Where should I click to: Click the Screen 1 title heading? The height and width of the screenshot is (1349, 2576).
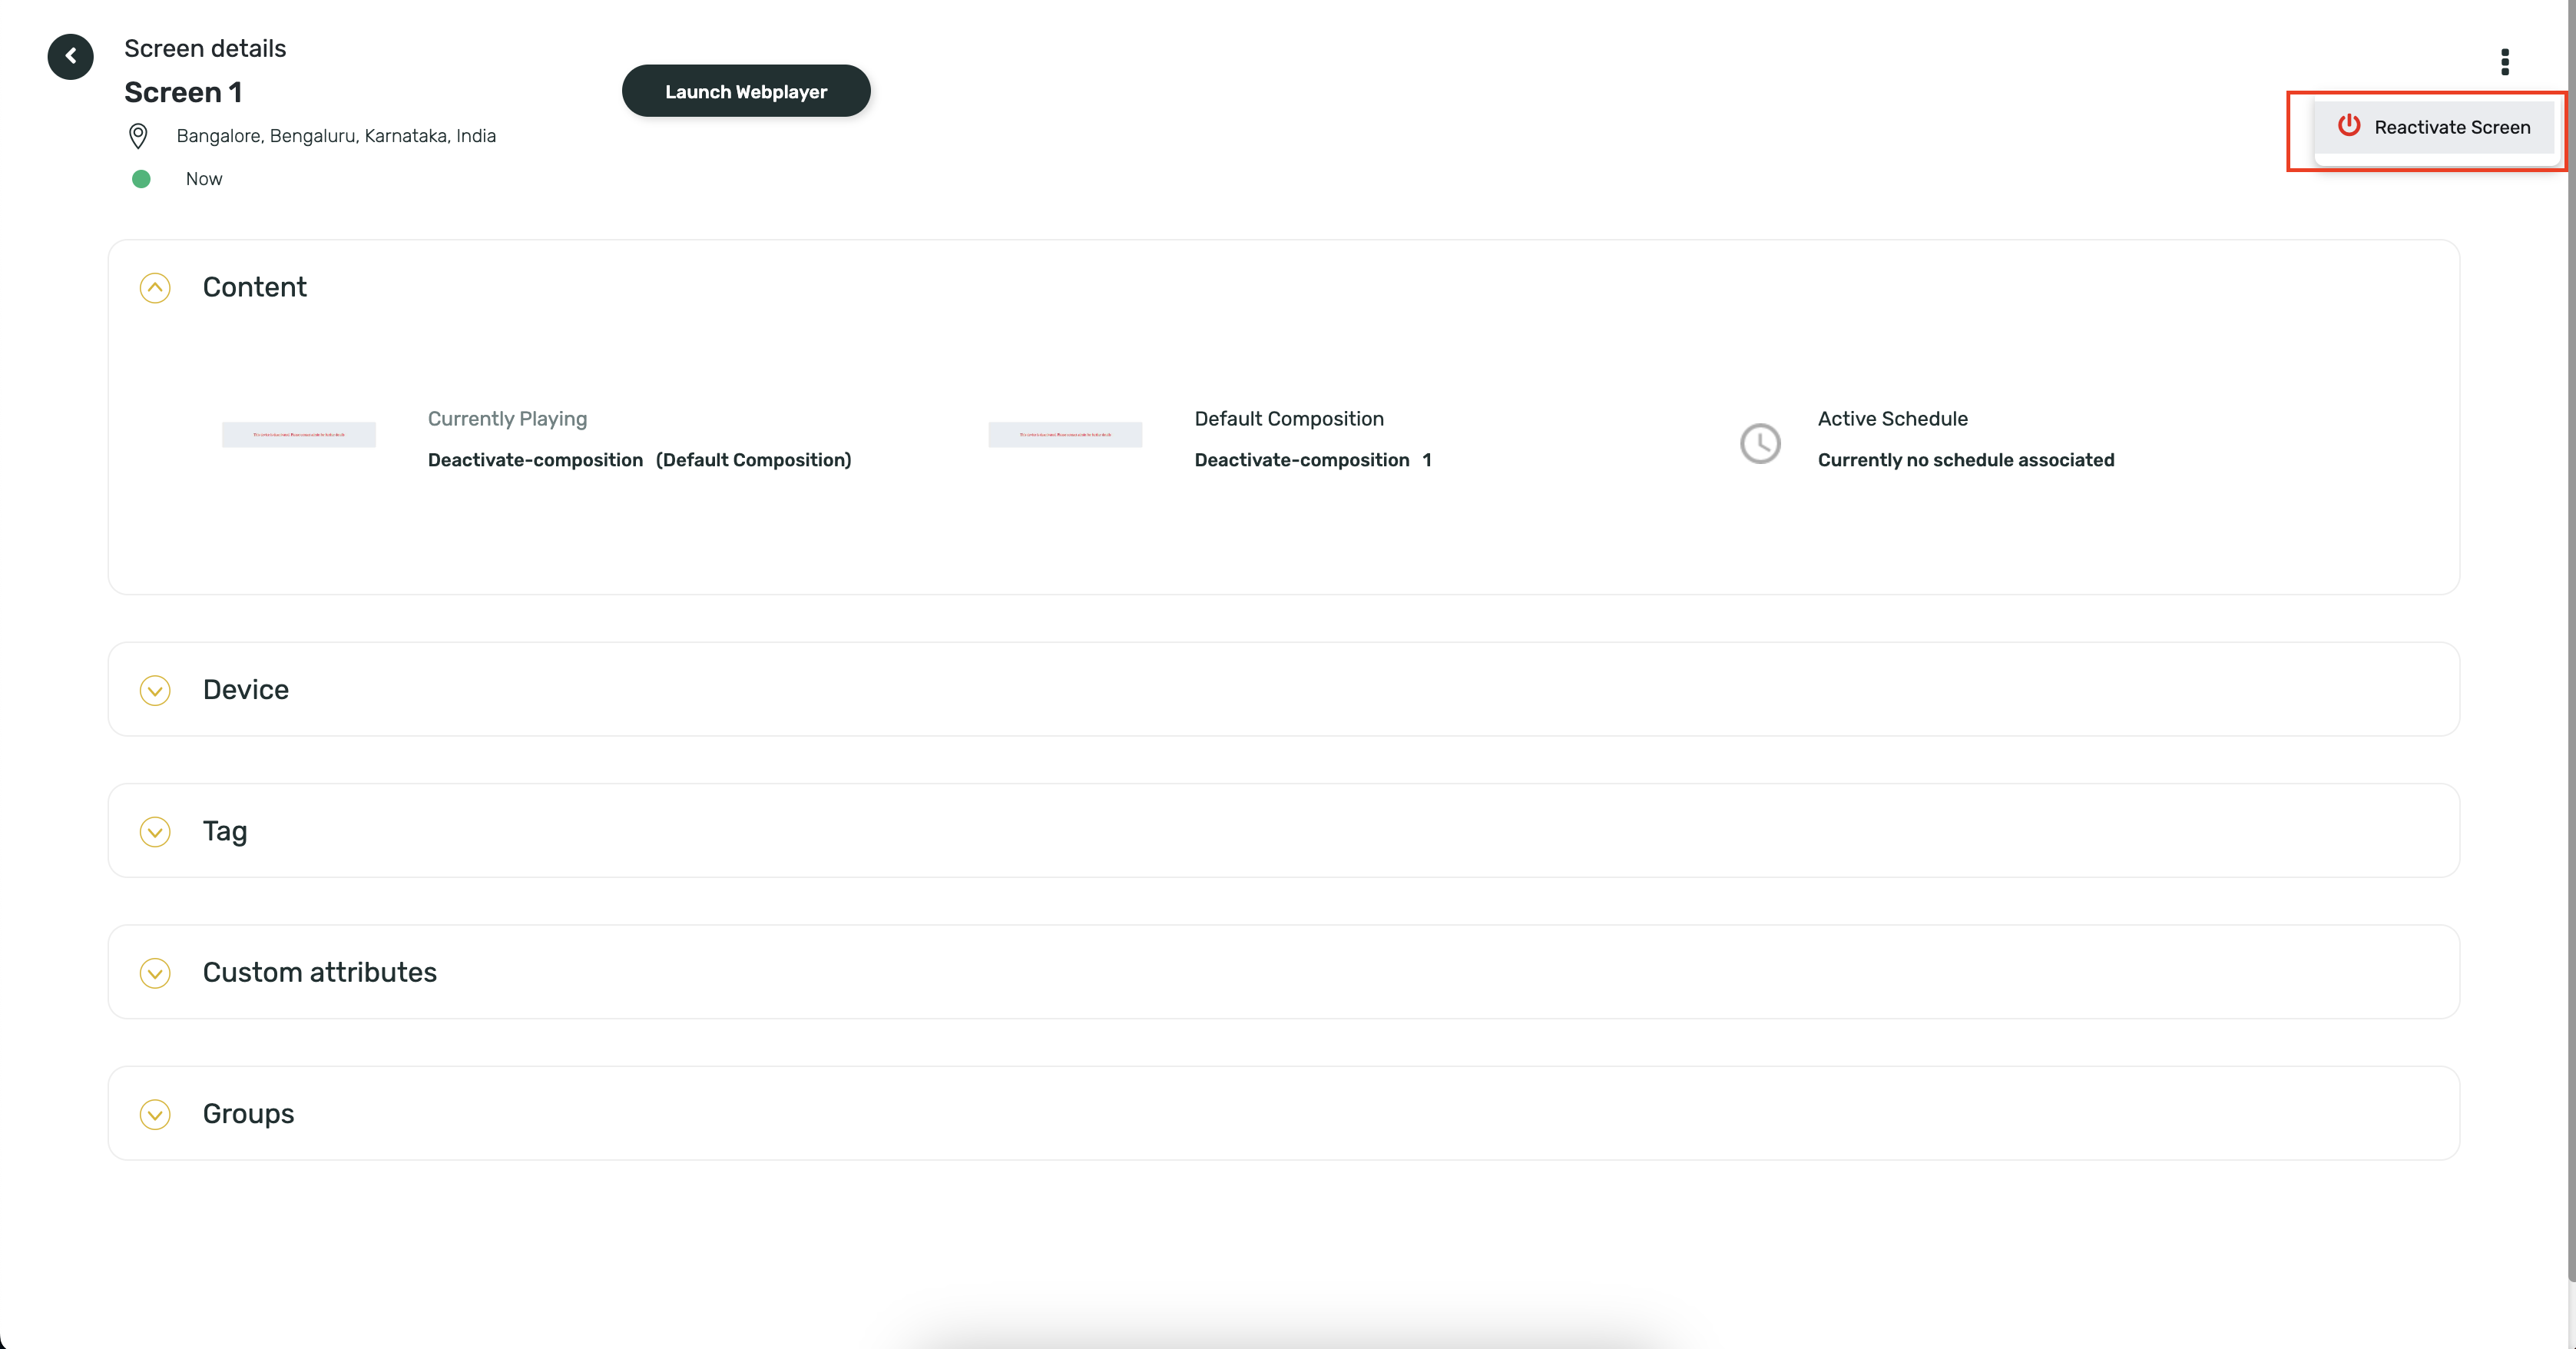(183, 92)
